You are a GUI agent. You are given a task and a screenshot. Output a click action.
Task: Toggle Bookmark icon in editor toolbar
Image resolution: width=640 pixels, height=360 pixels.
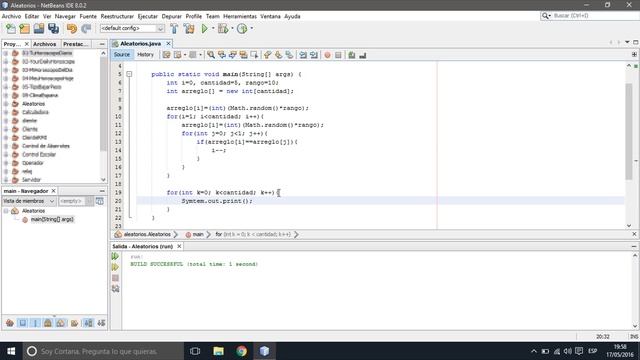tap(289, 55)
